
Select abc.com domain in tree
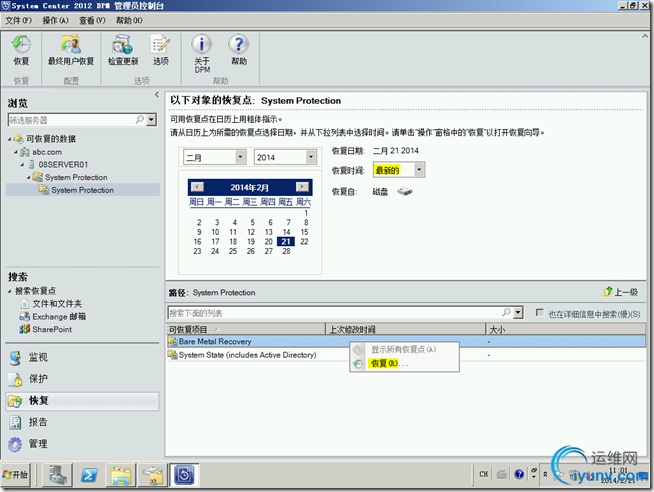click(47, 152)
